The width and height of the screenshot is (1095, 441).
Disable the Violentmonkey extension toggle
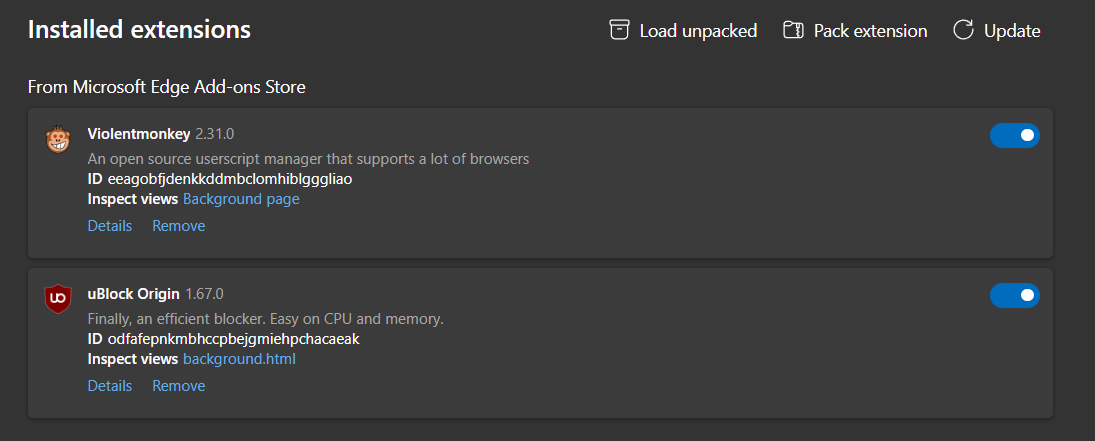pos(1014,136)
